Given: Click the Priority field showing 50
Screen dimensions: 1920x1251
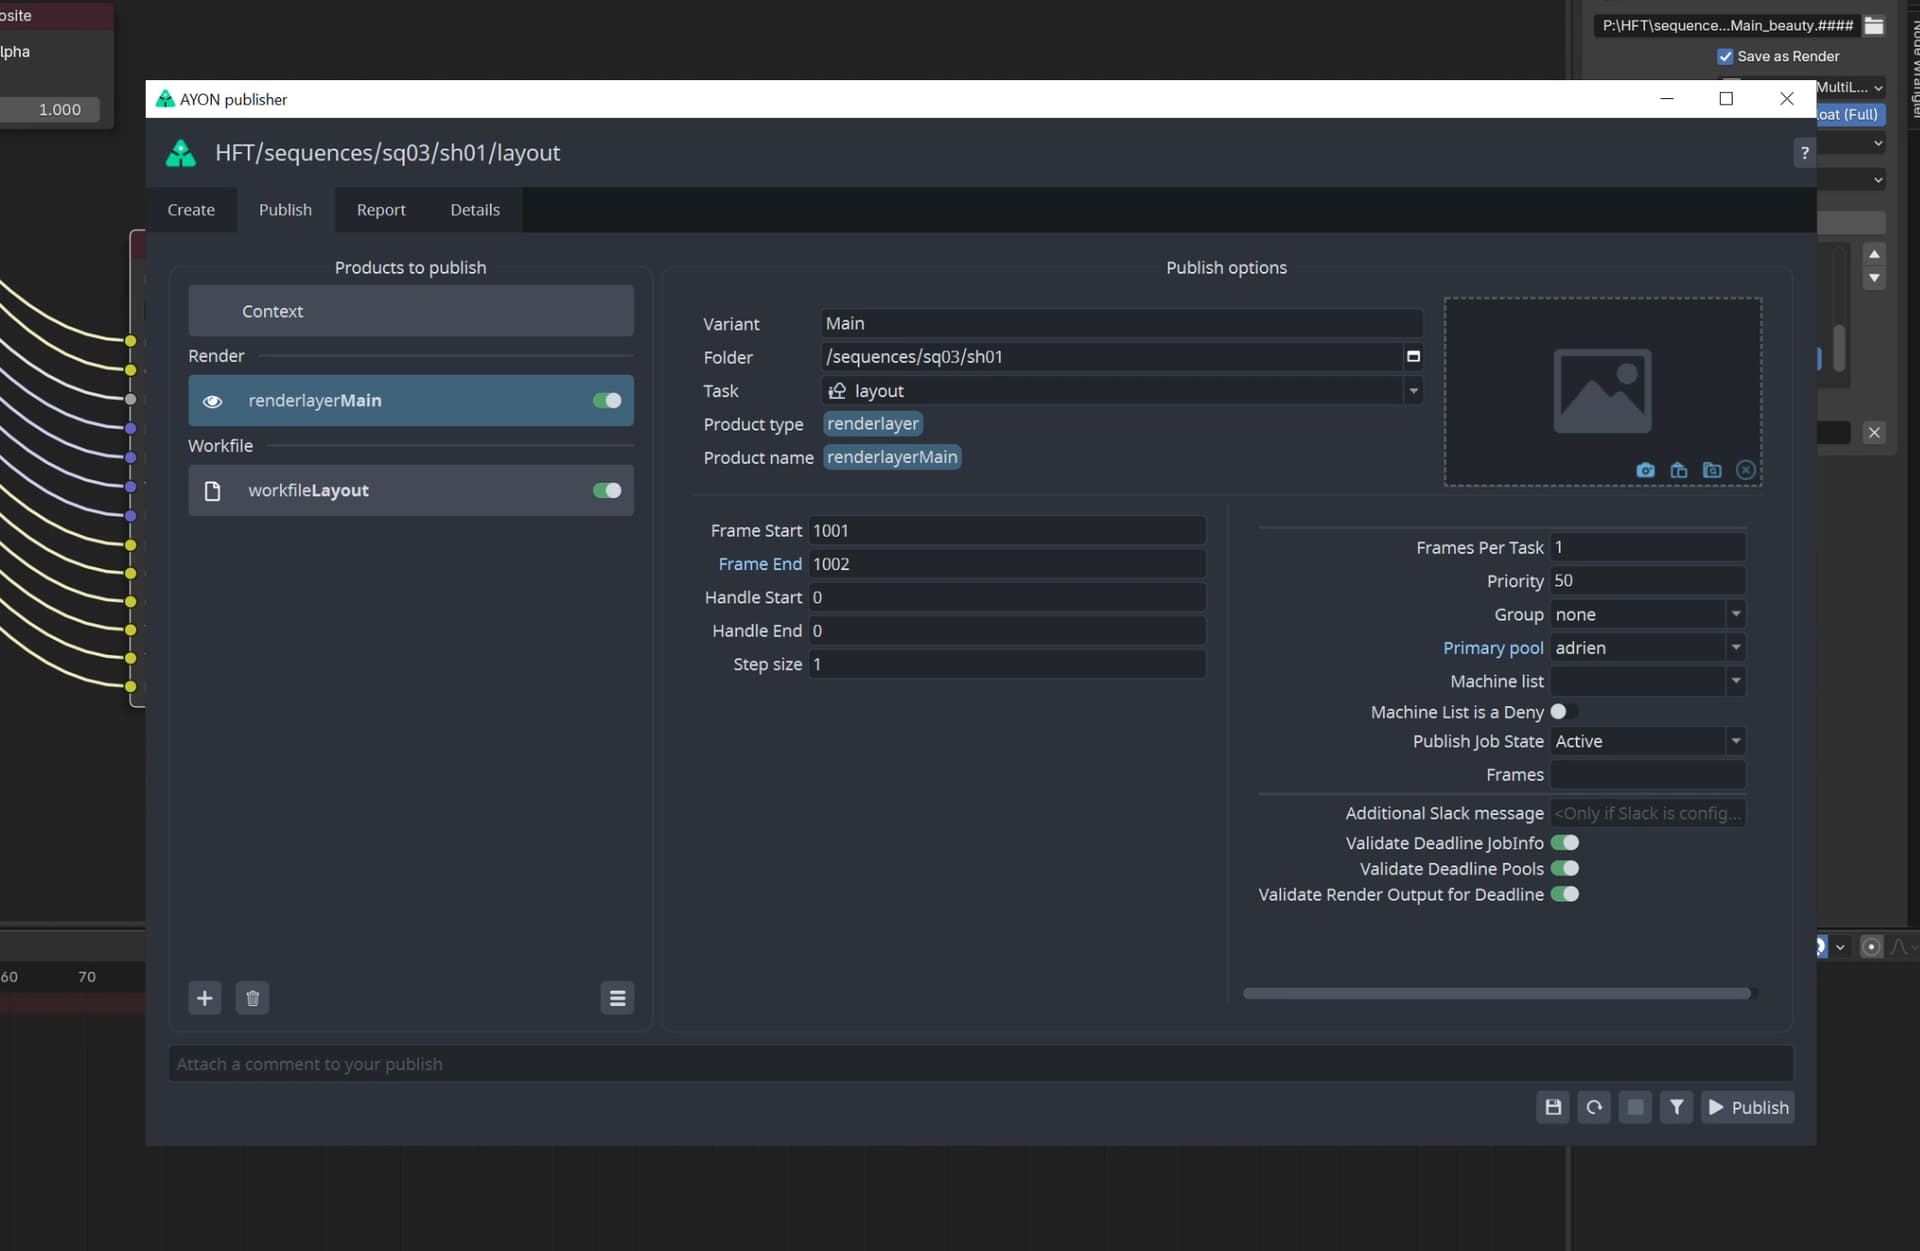Looking at the screenshot, I should pos(1647,581).
